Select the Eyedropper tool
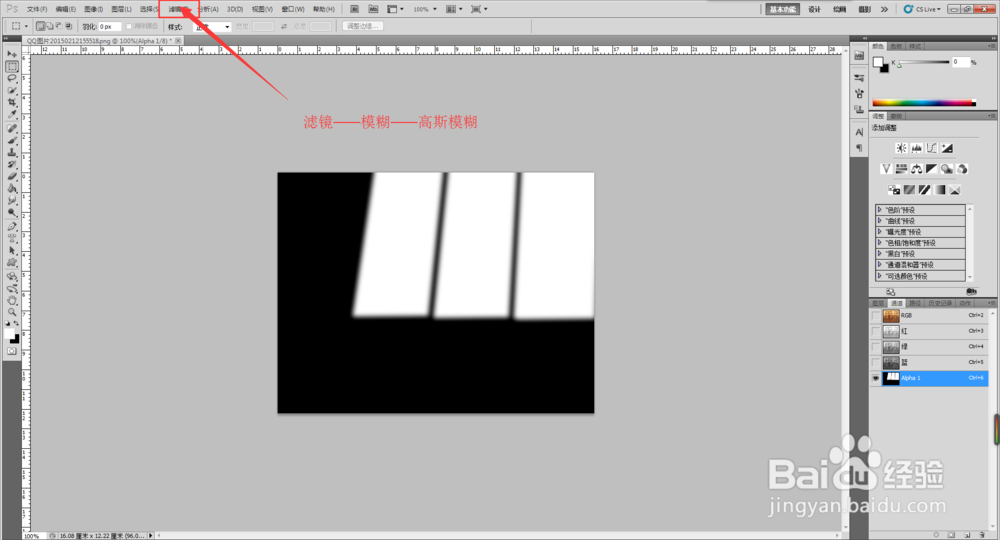Screen dimensions: 1000x540 (12, 114)
